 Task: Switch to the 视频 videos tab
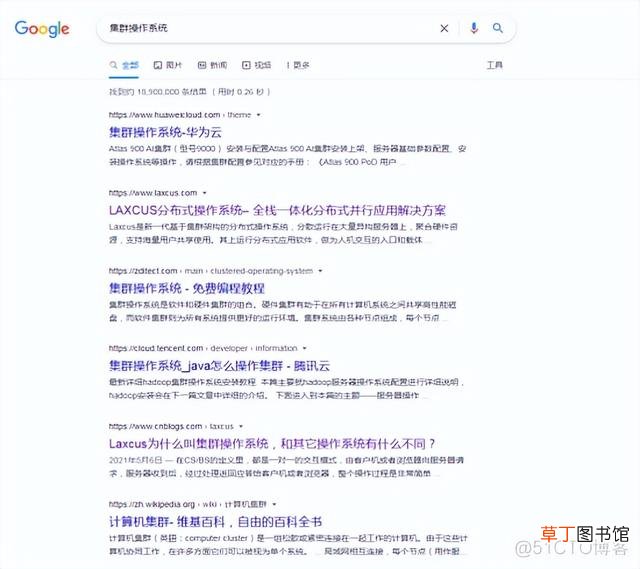256,65
